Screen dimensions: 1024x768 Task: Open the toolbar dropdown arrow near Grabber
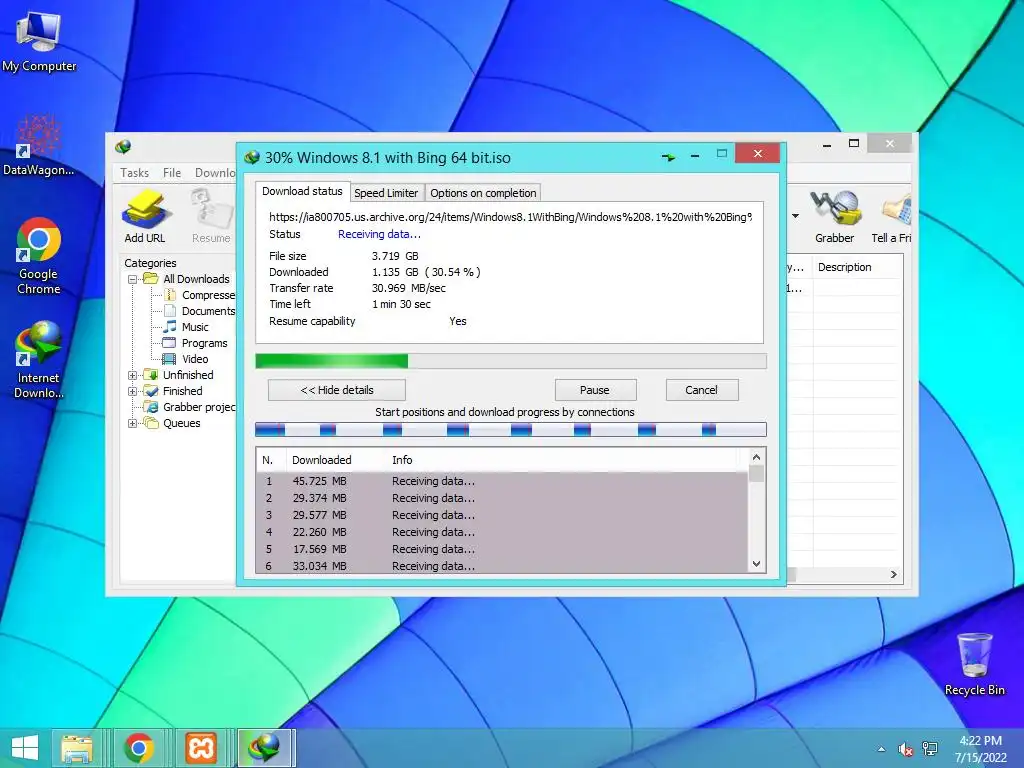795,216
